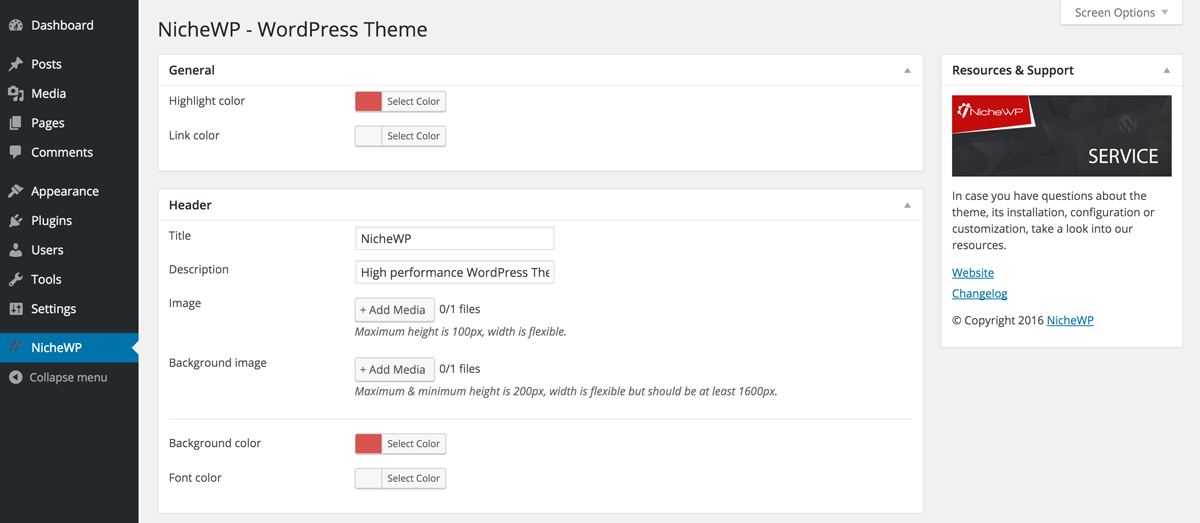Click the Plugins plug icon
Viewport: 1200px width, 523px height.
tap(15, 220)
